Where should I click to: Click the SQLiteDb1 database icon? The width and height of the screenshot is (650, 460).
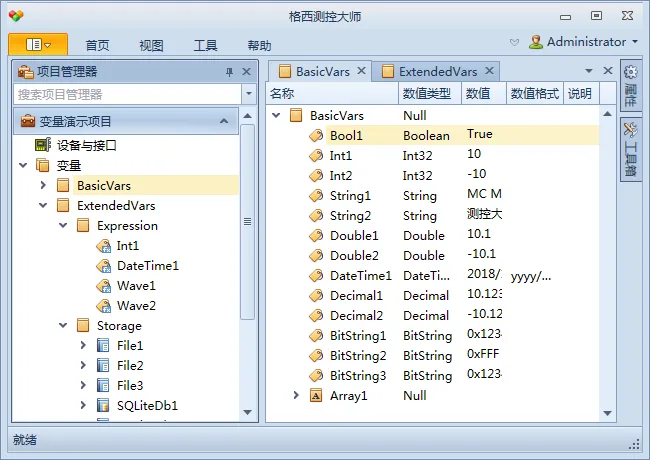pos(103,405)
